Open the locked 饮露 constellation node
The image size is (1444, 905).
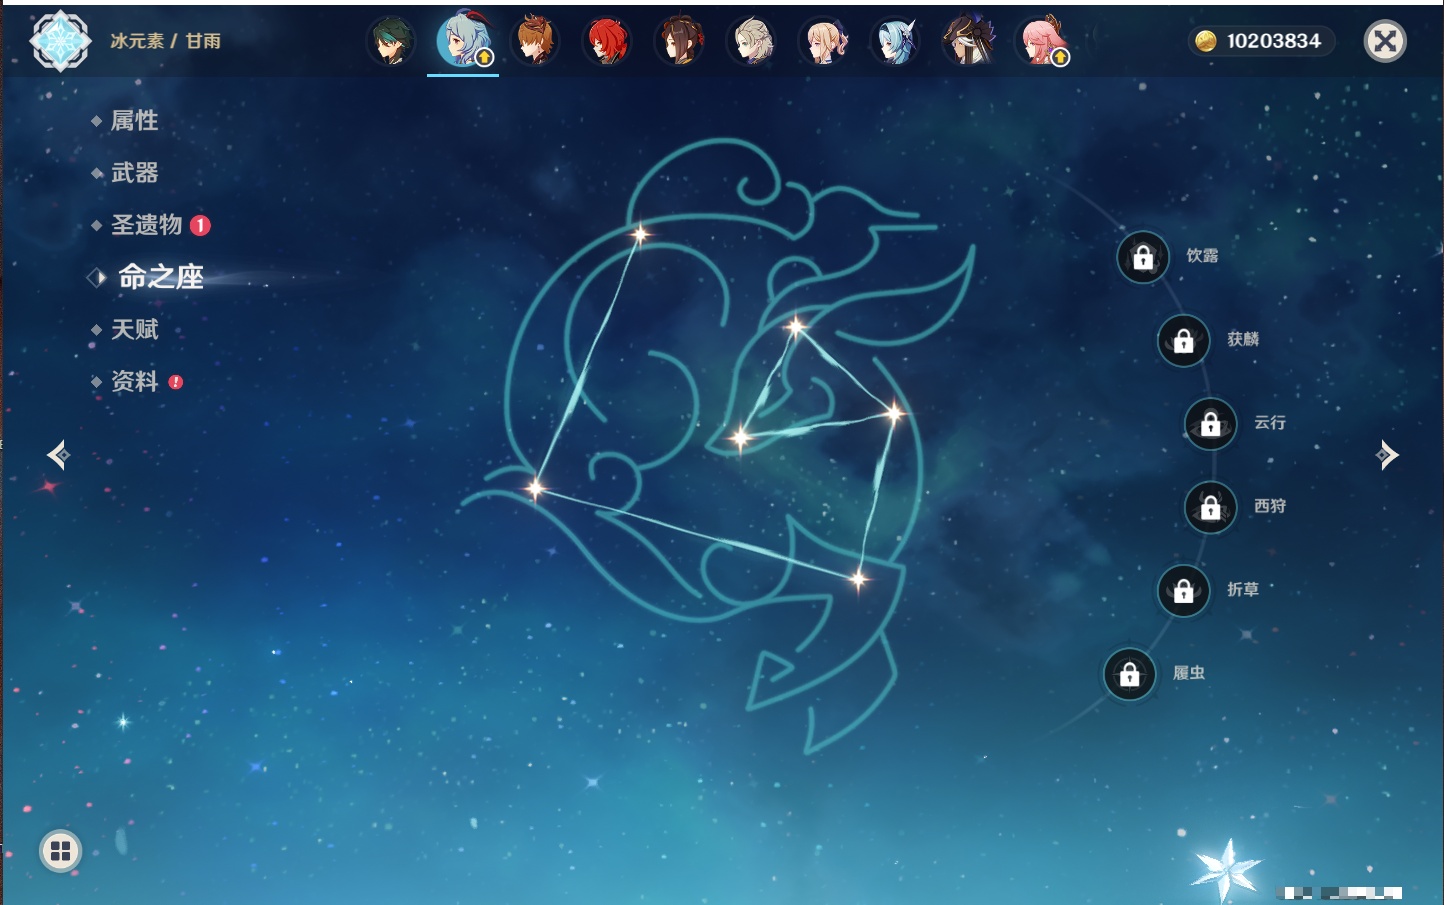1143,258
